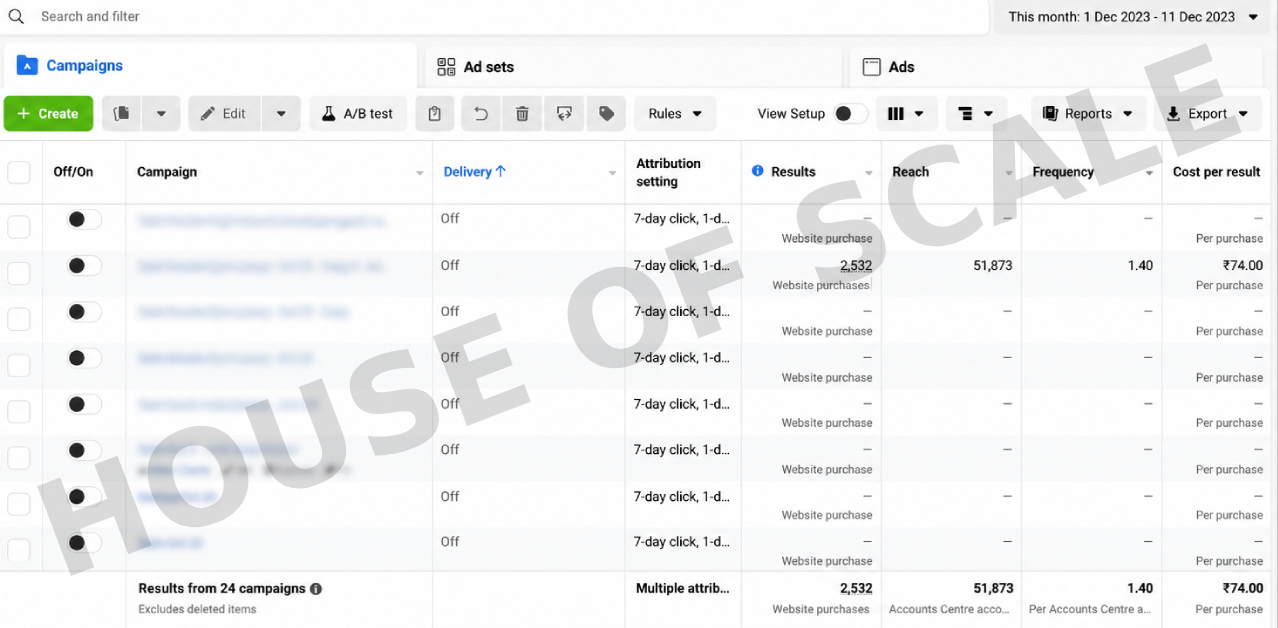The image size is (1278, 628).
Task: Click the duplicate campaign icon
Action: [122, 114]
